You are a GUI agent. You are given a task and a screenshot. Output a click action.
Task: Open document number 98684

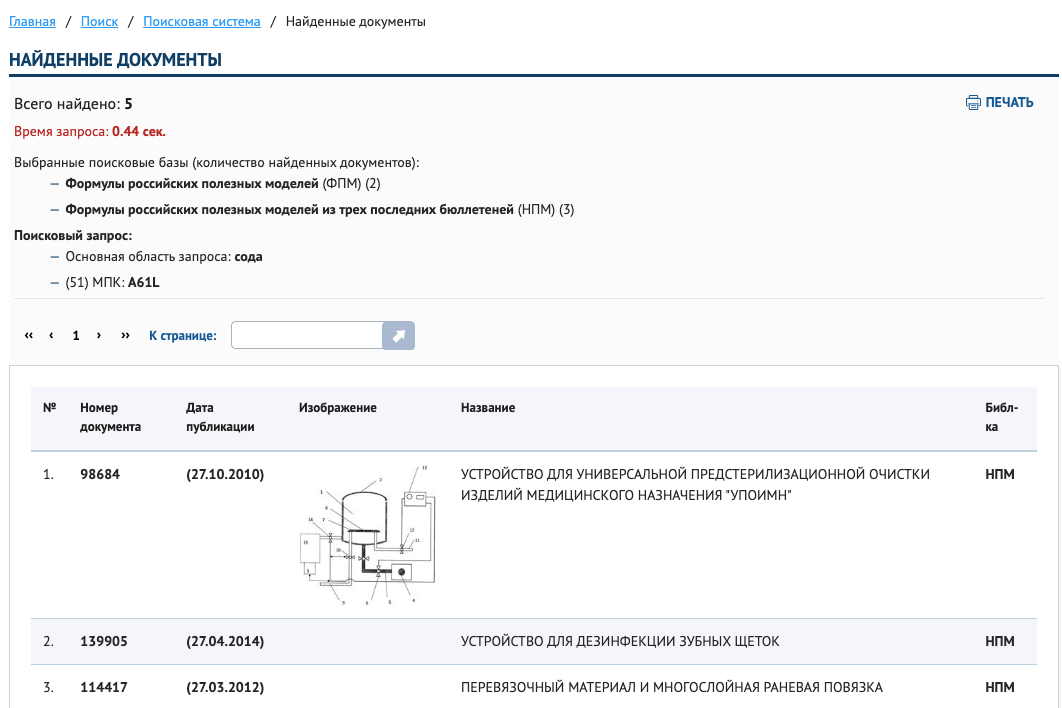(100, 474)
